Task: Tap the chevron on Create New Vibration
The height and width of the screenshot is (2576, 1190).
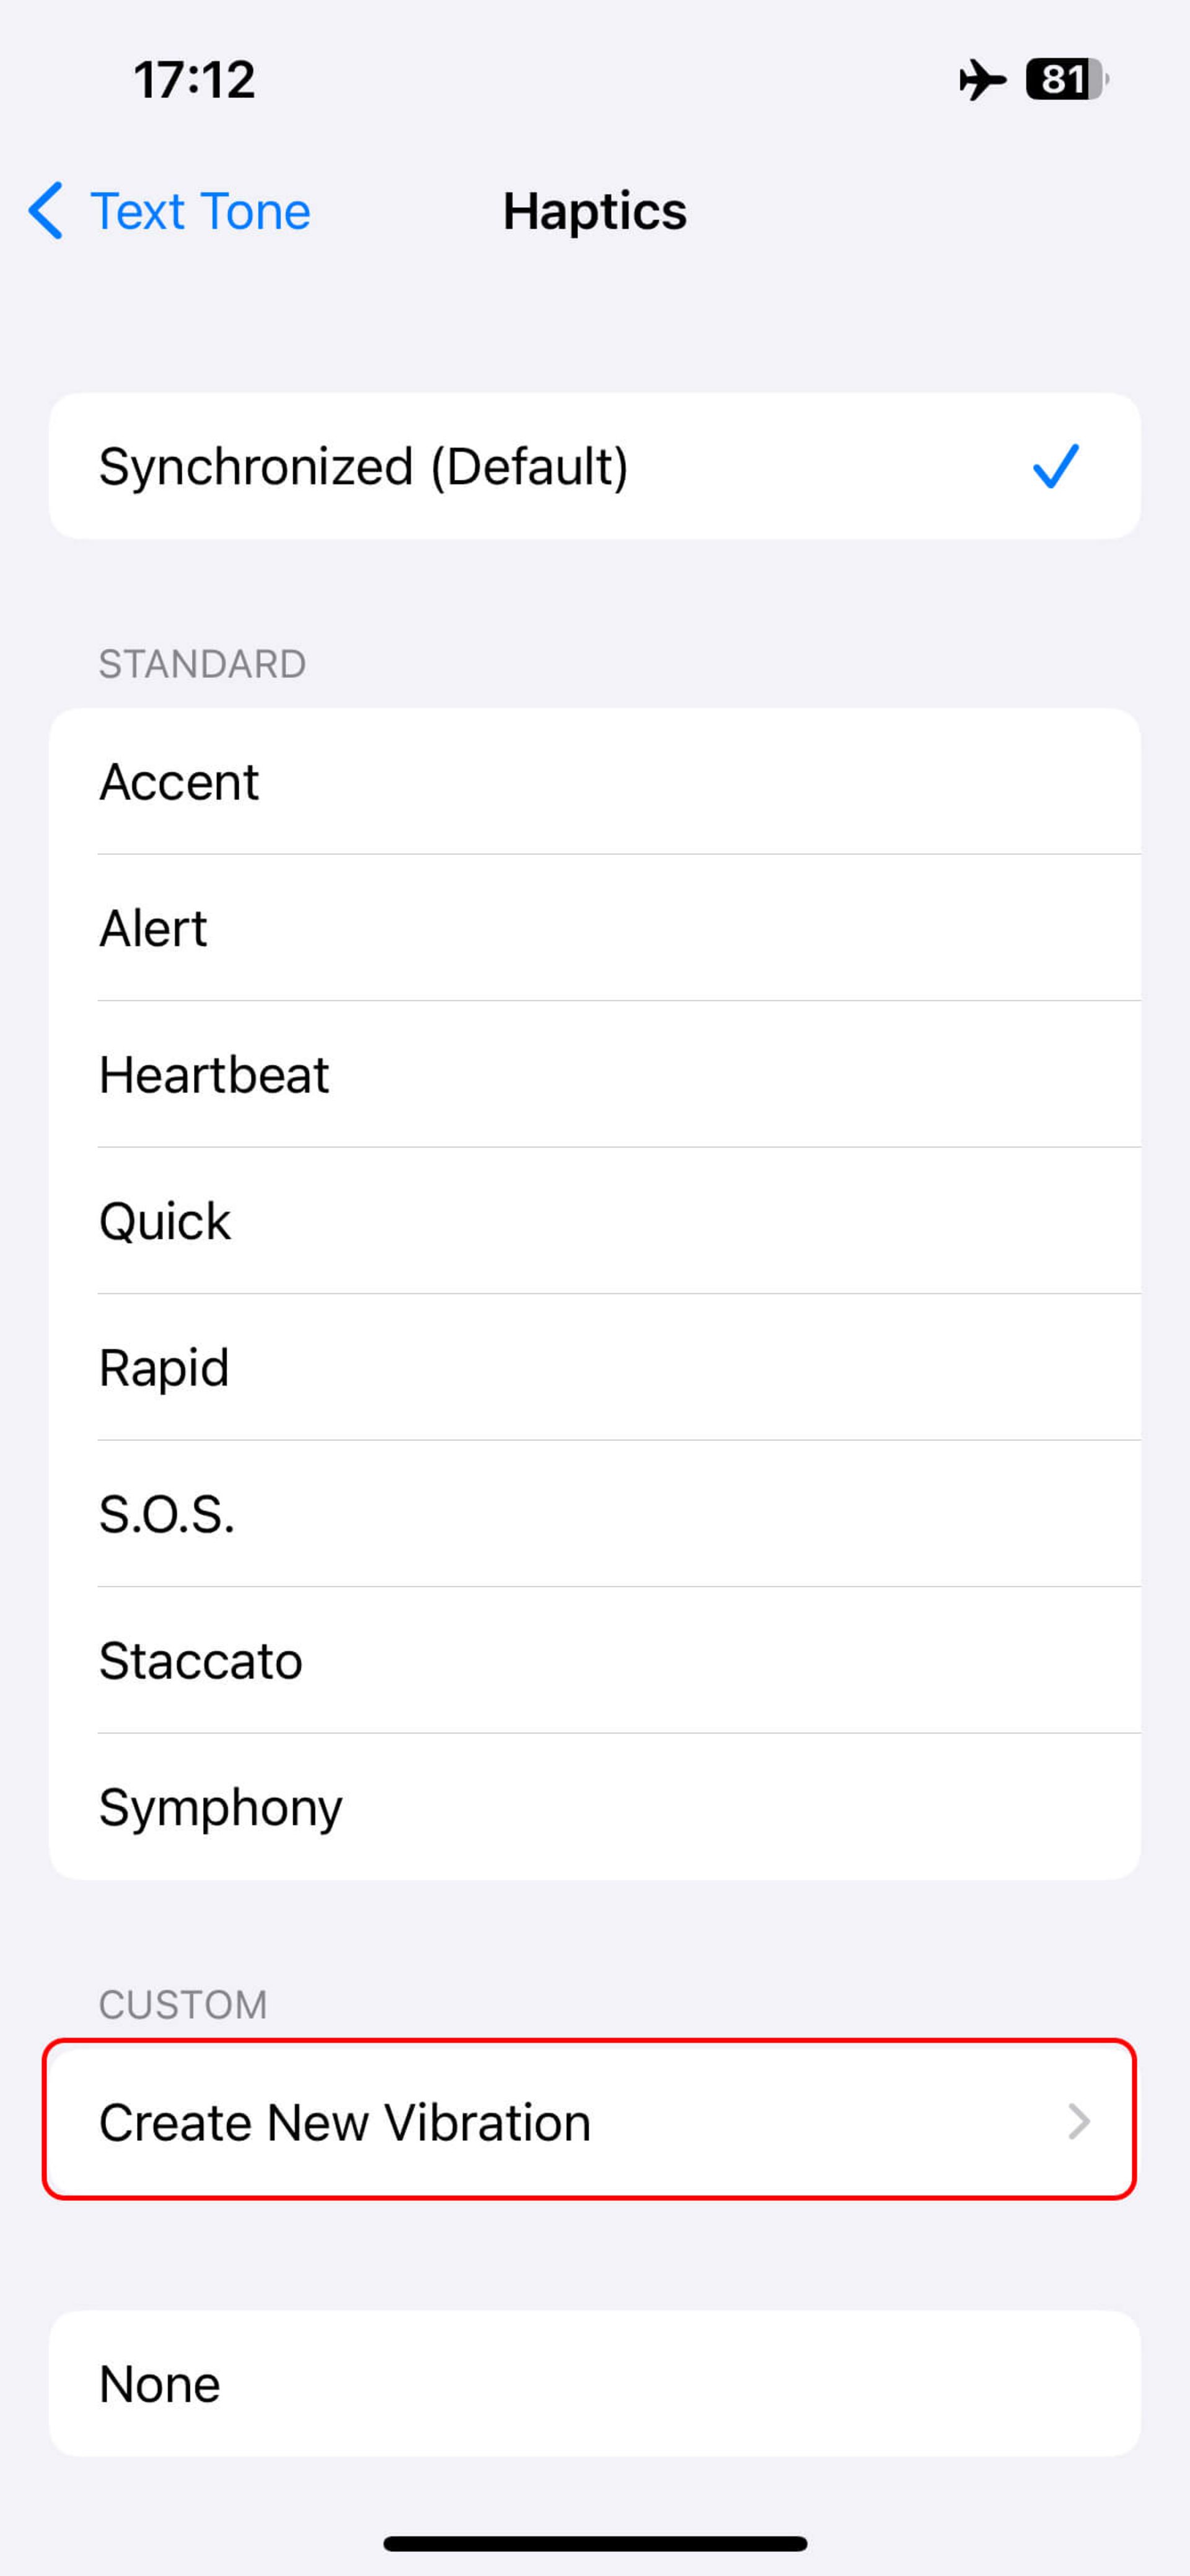Action: click(1078, 2121)
